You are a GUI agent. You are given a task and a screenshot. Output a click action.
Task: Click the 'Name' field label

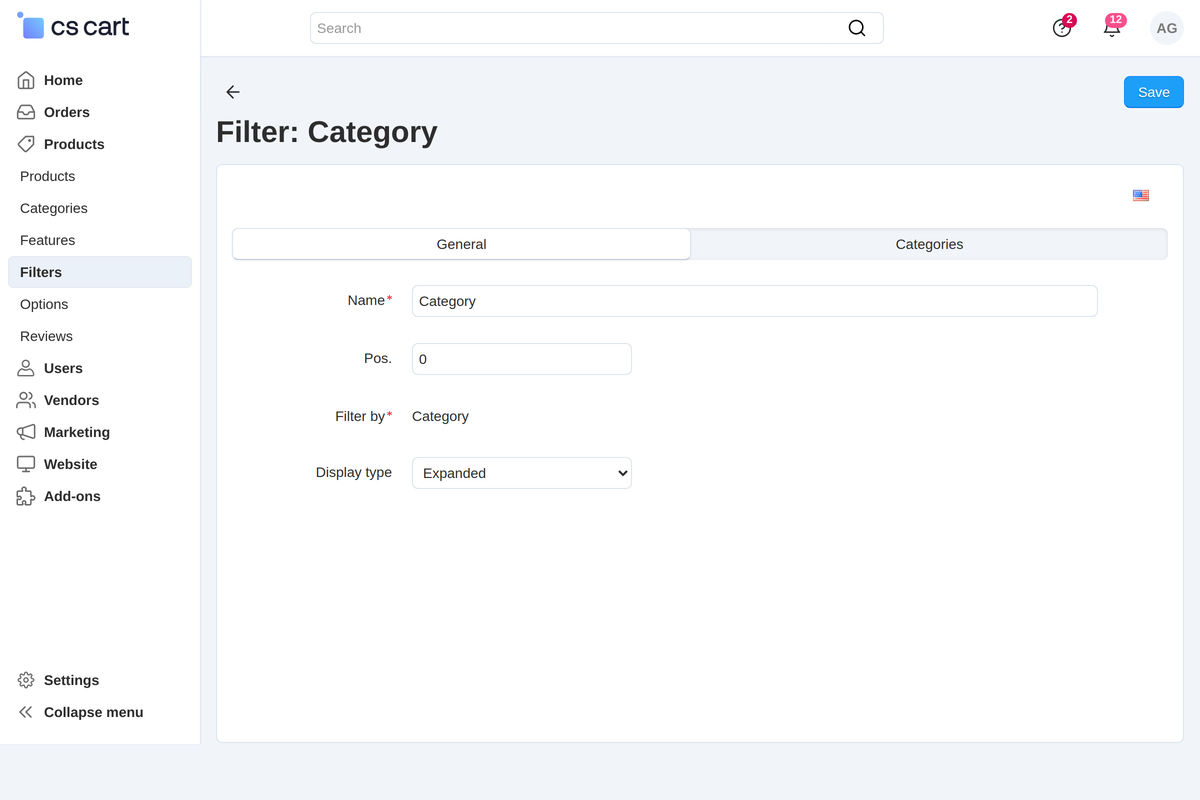point(366,300)
